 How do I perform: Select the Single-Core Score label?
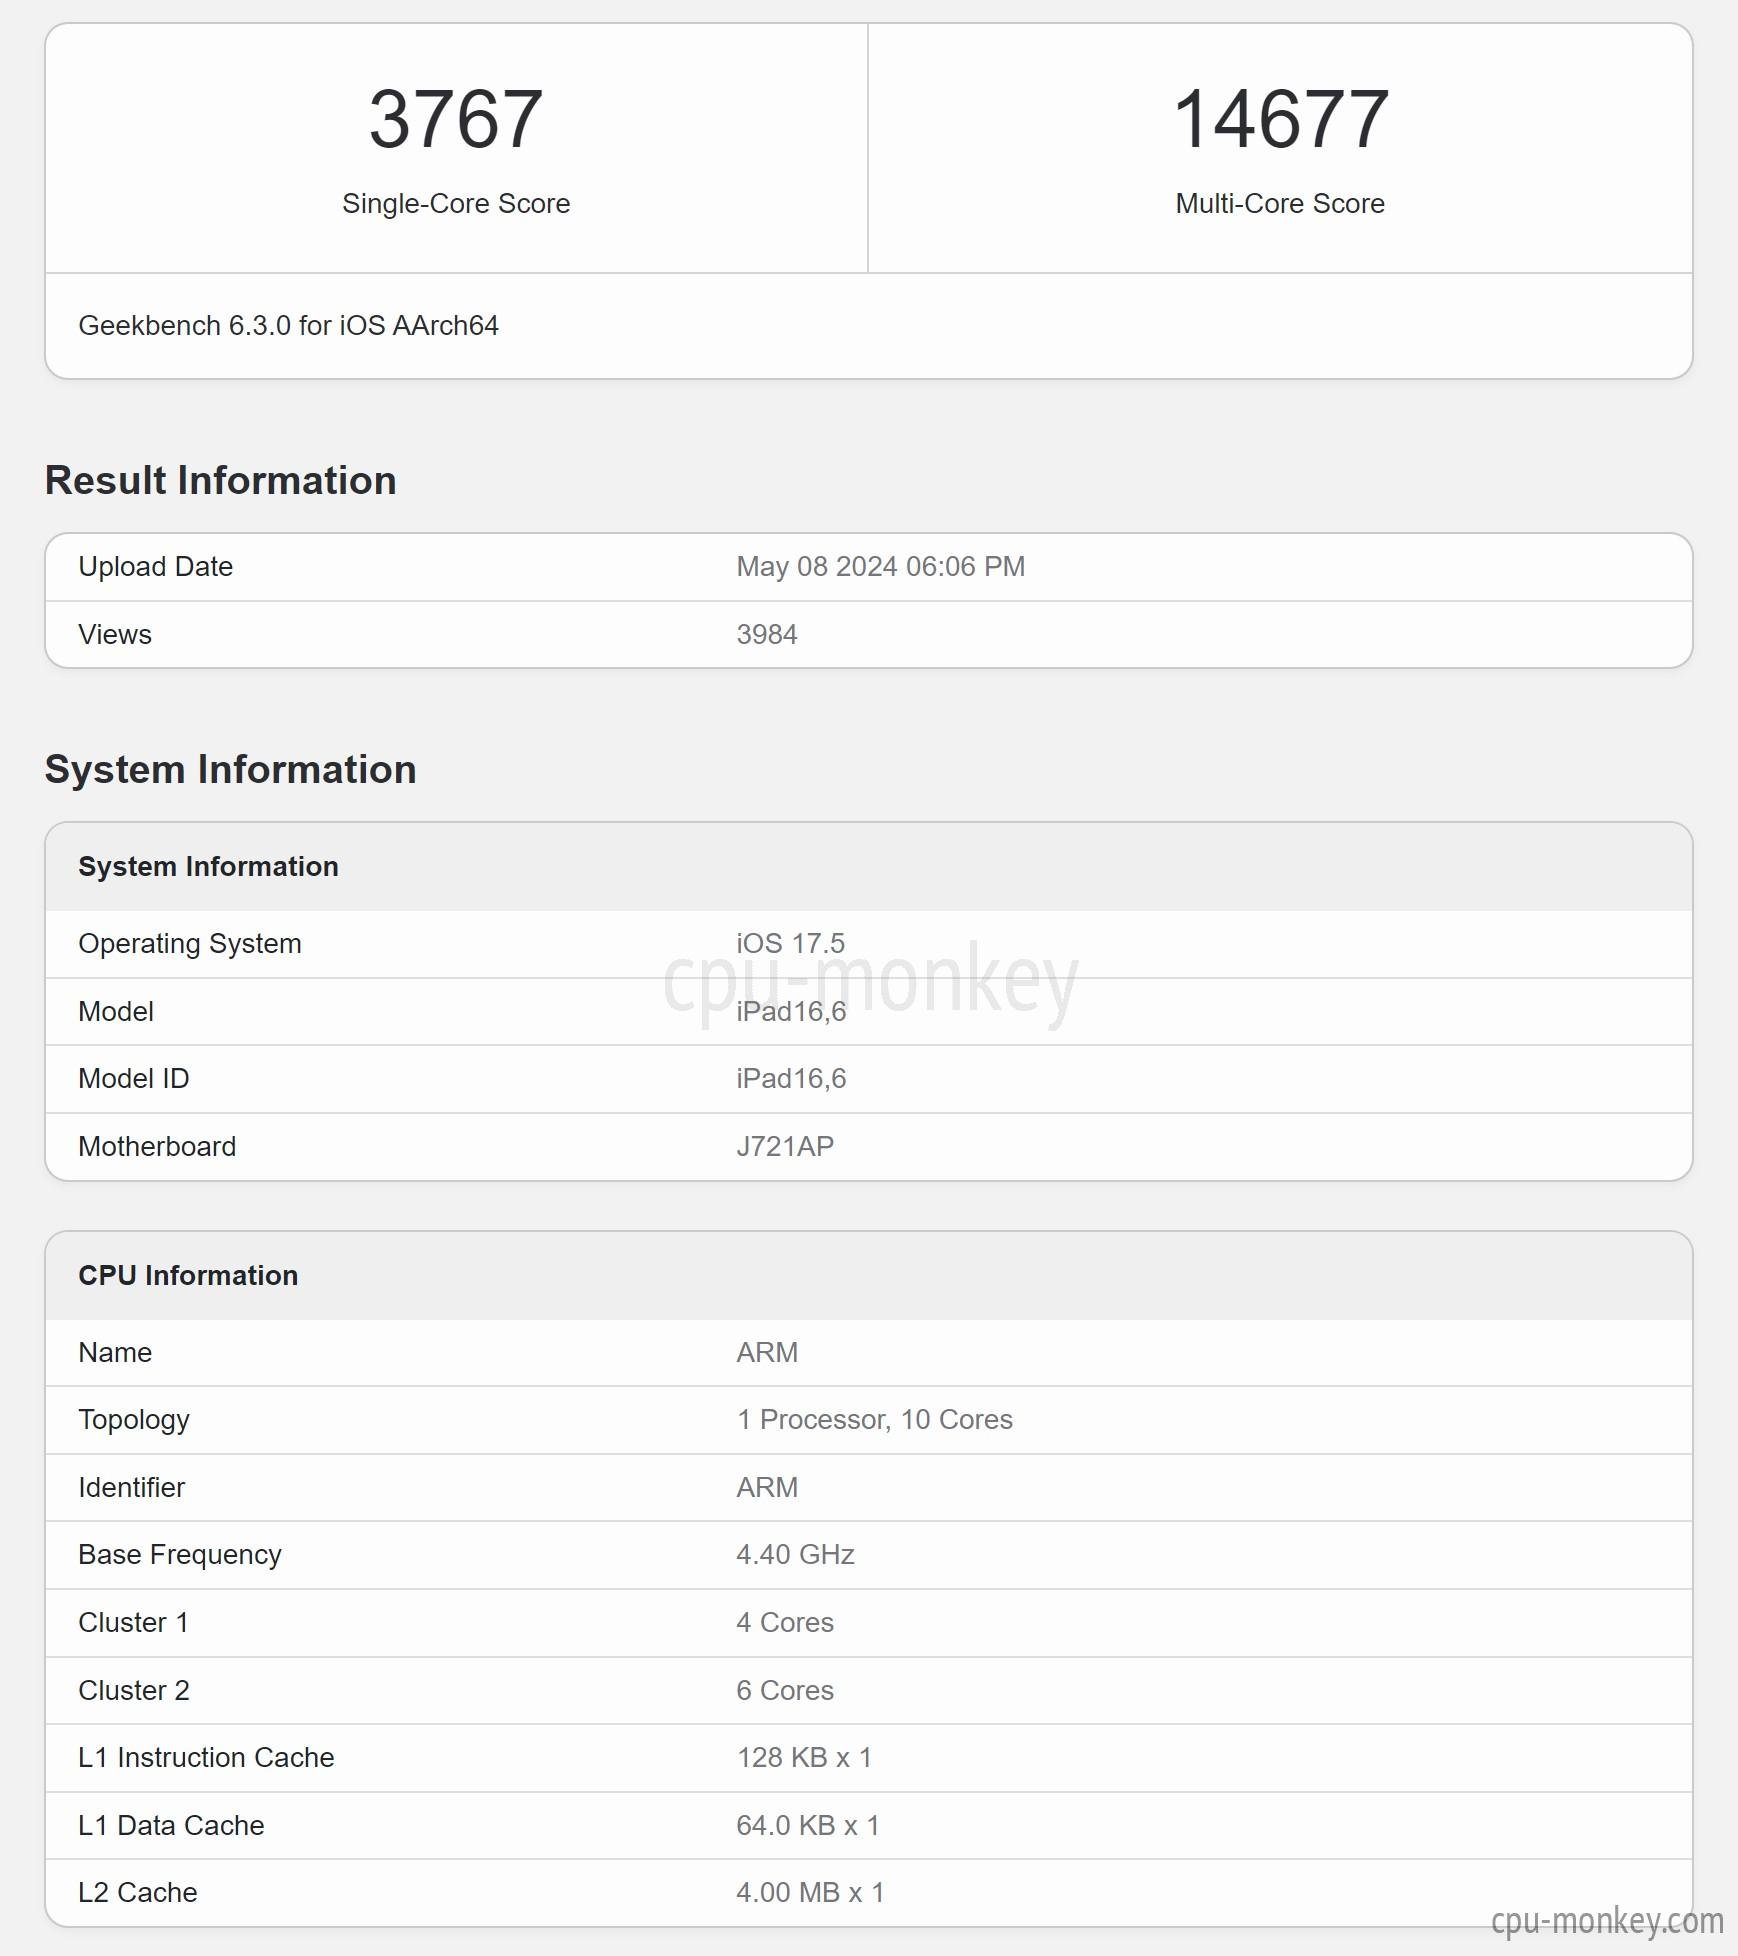coord(456,203)
